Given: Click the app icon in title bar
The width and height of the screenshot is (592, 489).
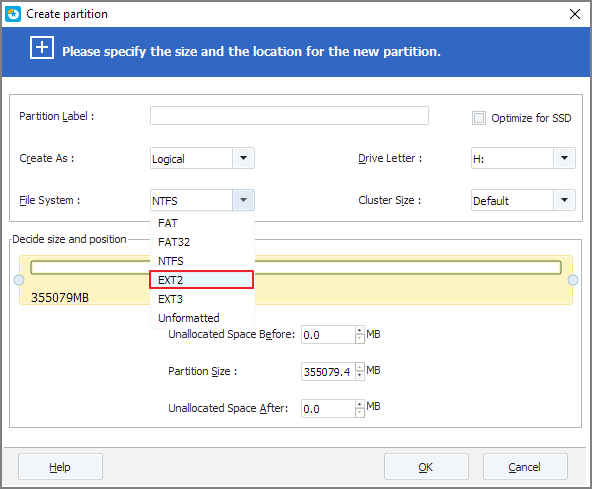Looking at the screenshot, I should pyautogui.click(x=13, y=14).
